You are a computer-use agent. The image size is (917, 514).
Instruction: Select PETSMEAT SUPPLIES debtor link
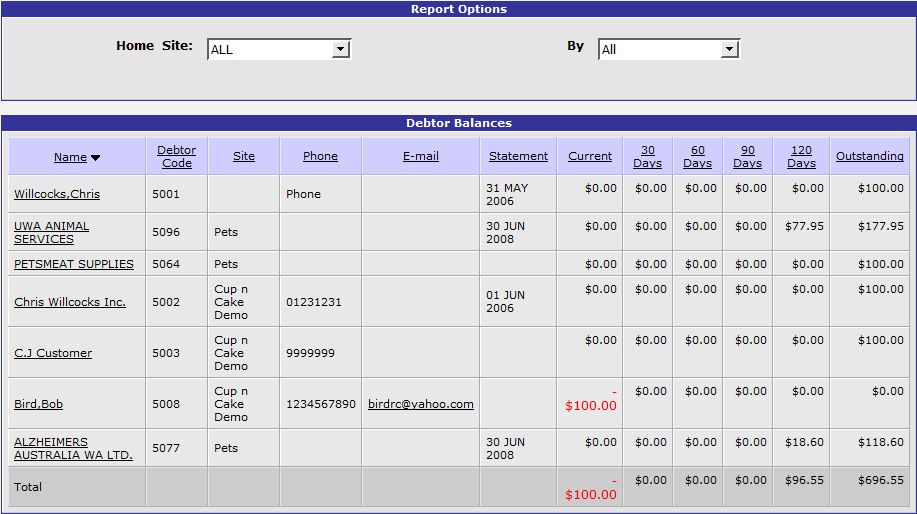(74, 264)
